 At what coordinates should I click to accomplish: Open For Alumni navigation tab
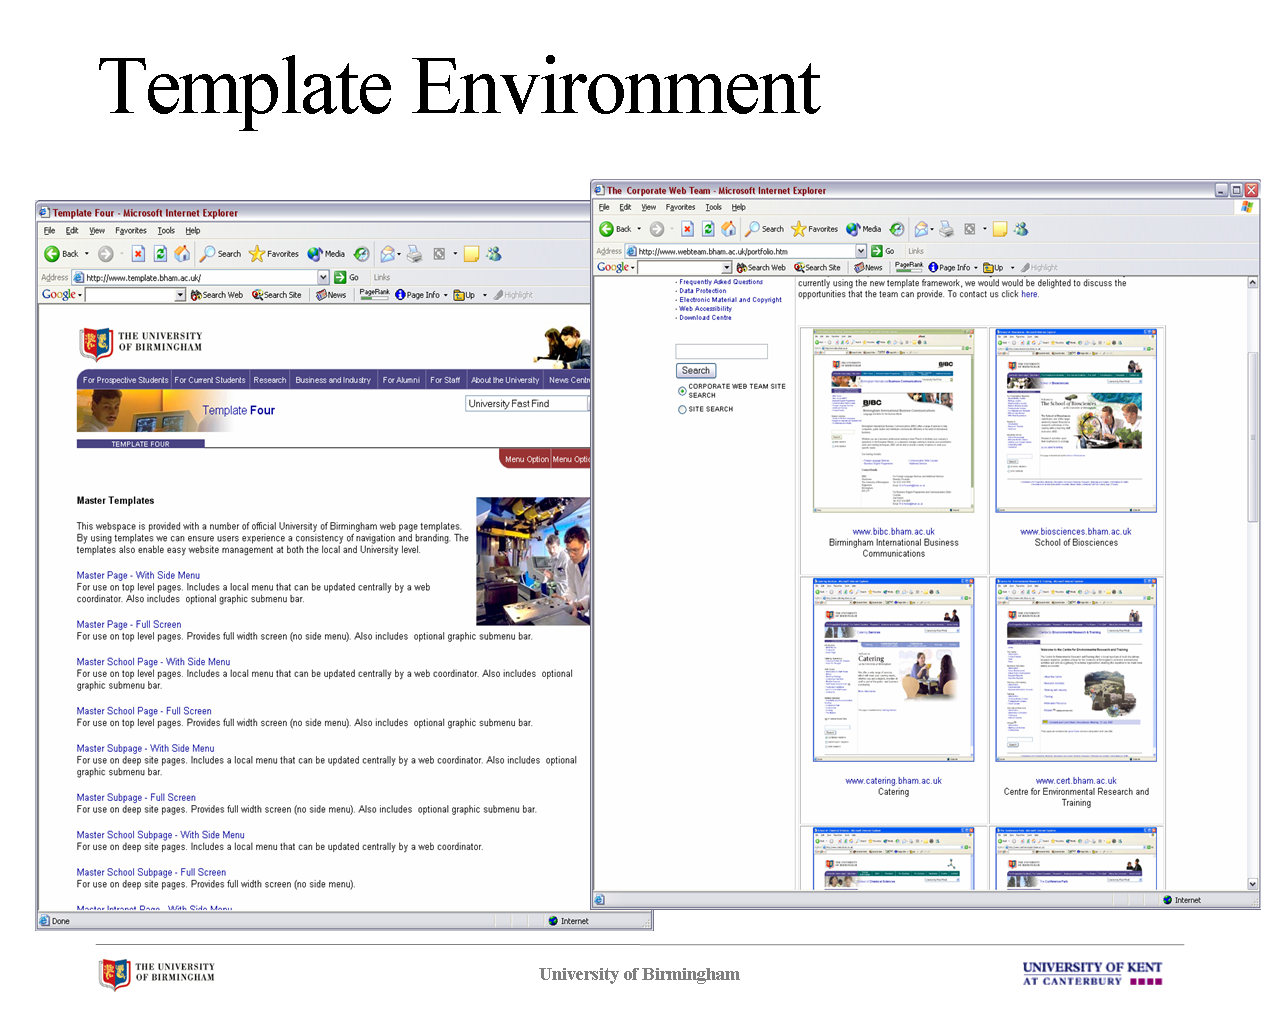pos(401,380)
